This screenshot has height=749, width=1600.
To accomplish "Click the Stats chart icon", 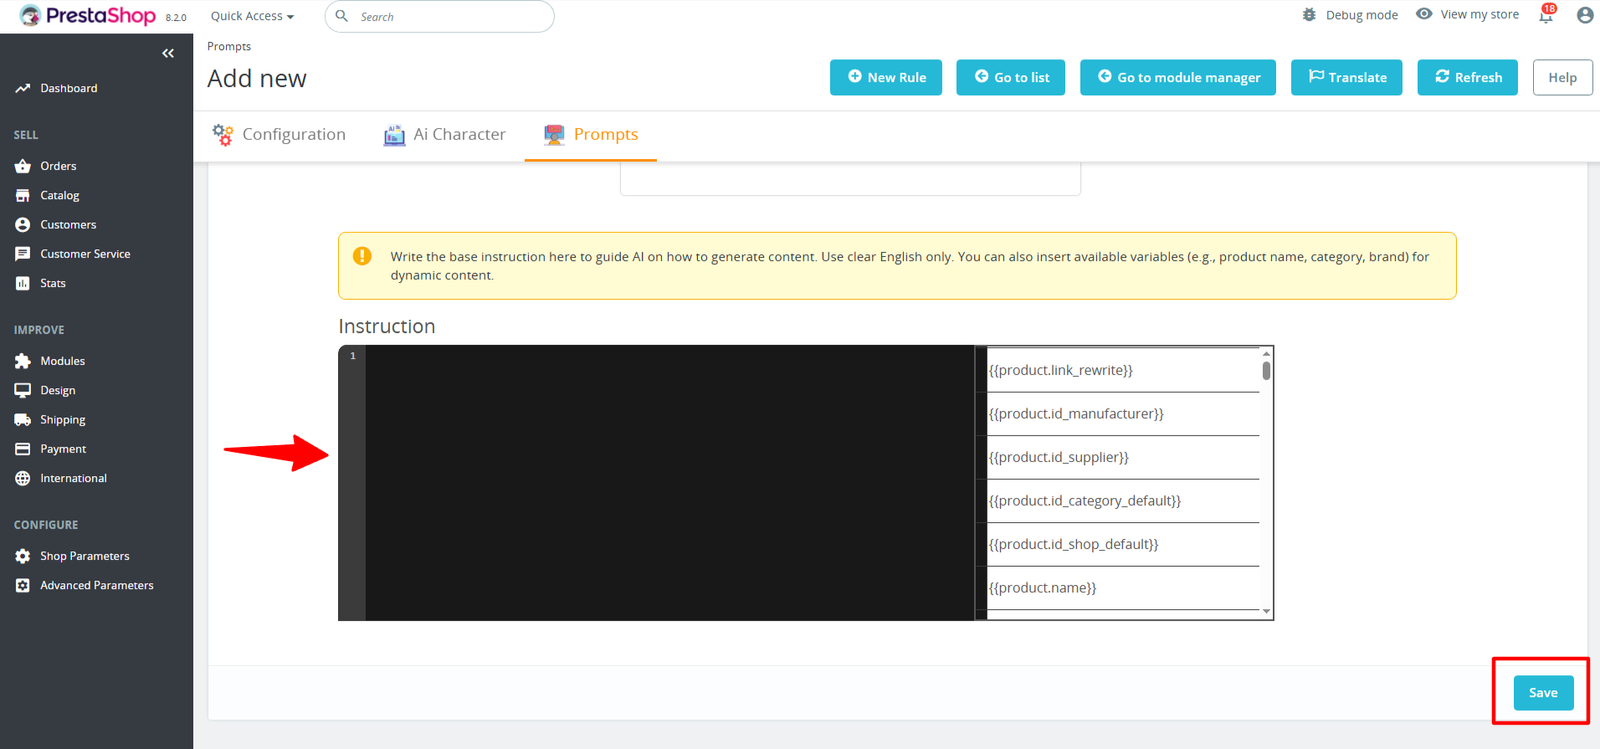I will click(23, 283).
